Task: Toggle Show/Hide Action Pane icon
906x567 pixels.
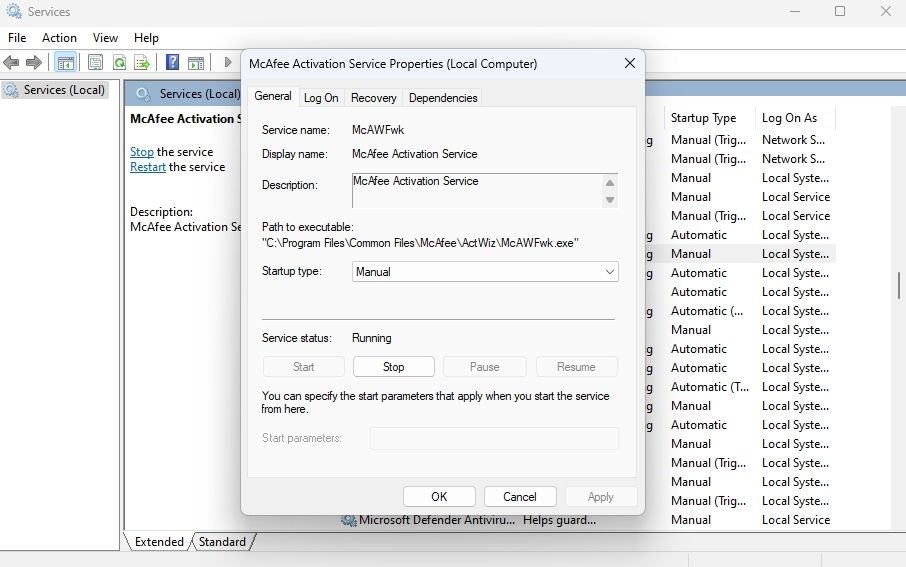Action: [196, 62]
